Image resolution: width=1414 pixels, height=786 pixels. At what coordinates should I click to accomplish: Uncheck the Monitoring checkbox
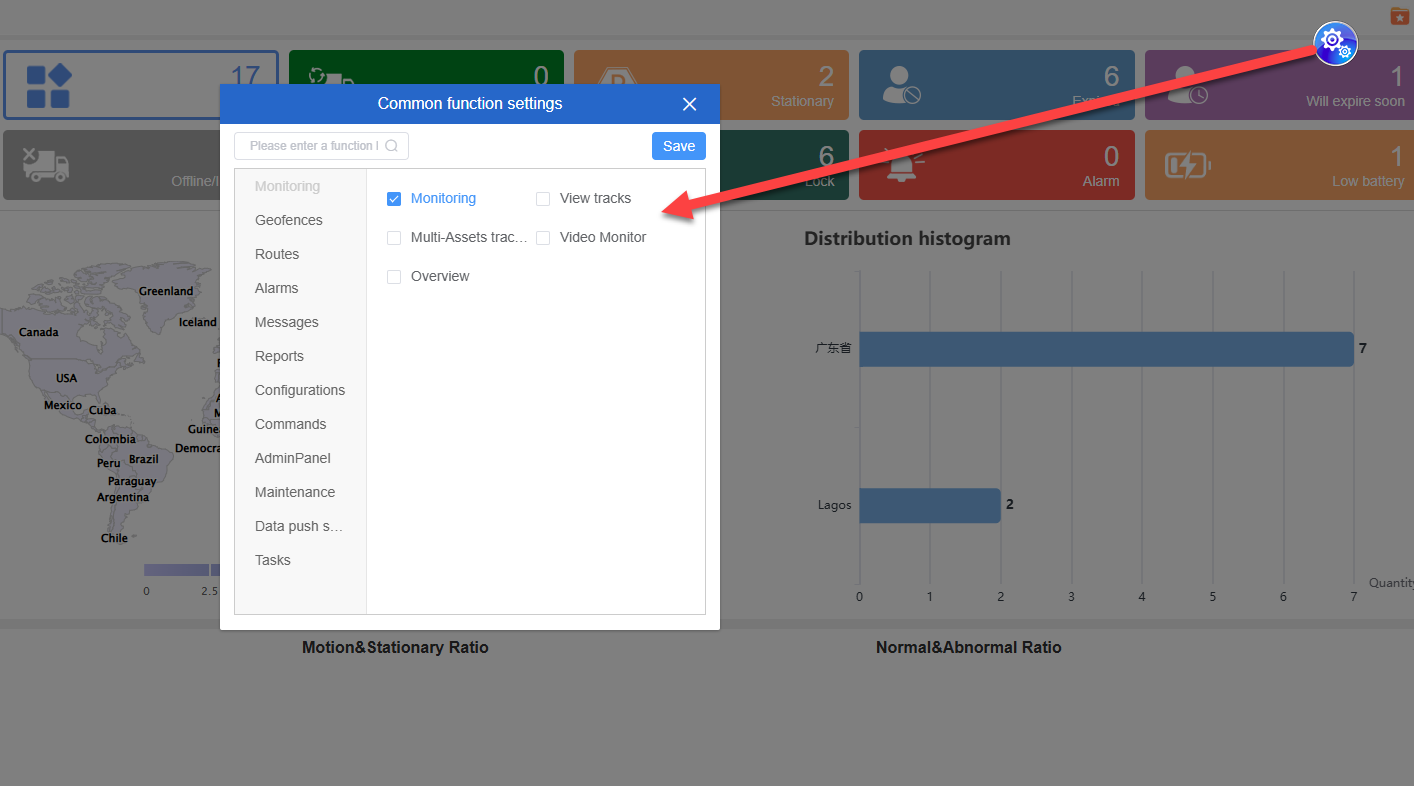pyautogui.click(x=394, y=199)
